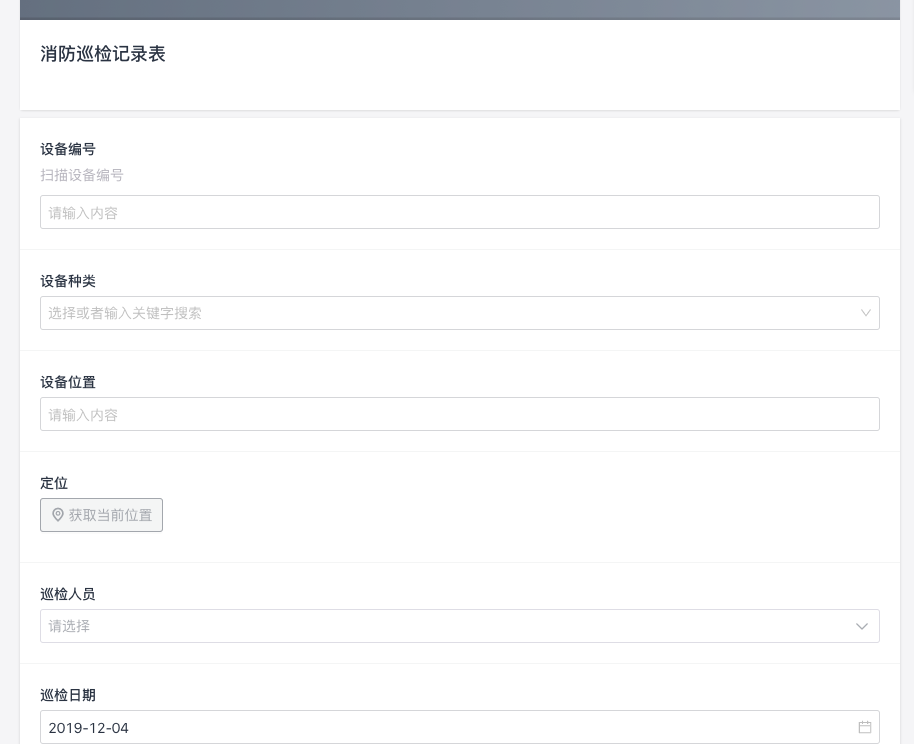Click the 巡检日期 date field 2019-12-04

(459, 727)
